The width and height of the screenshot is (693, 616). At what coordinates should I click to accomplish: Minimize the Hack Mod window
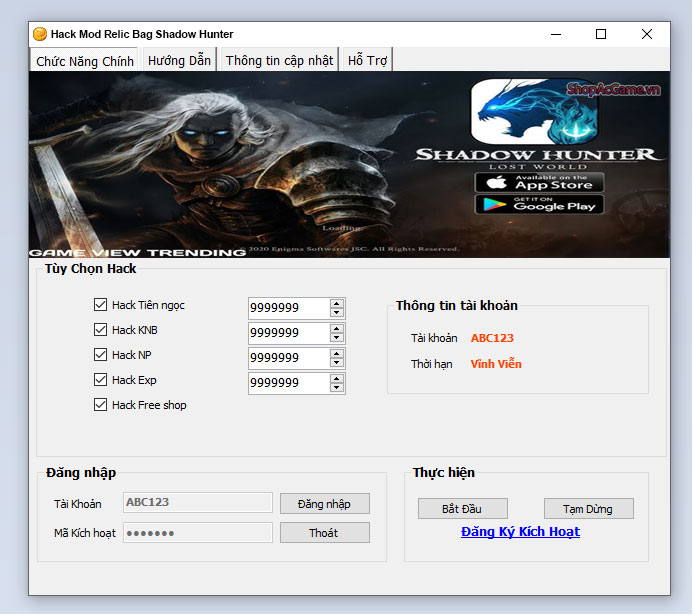tap(556, 34)
